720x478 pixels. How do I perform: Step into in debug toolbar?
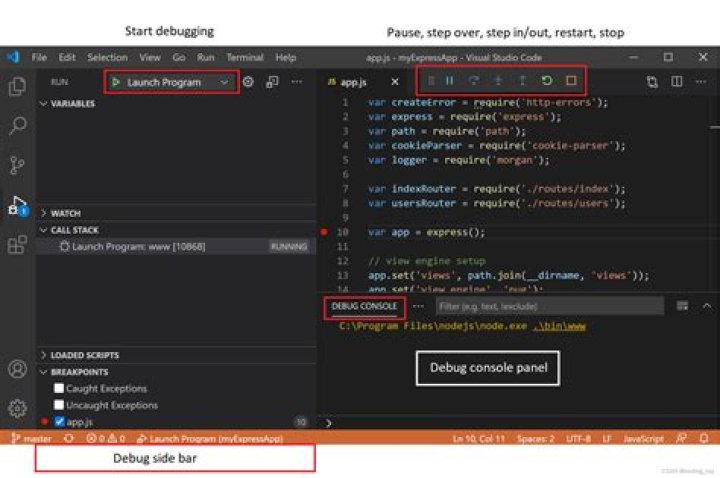(x=498, y=81)
